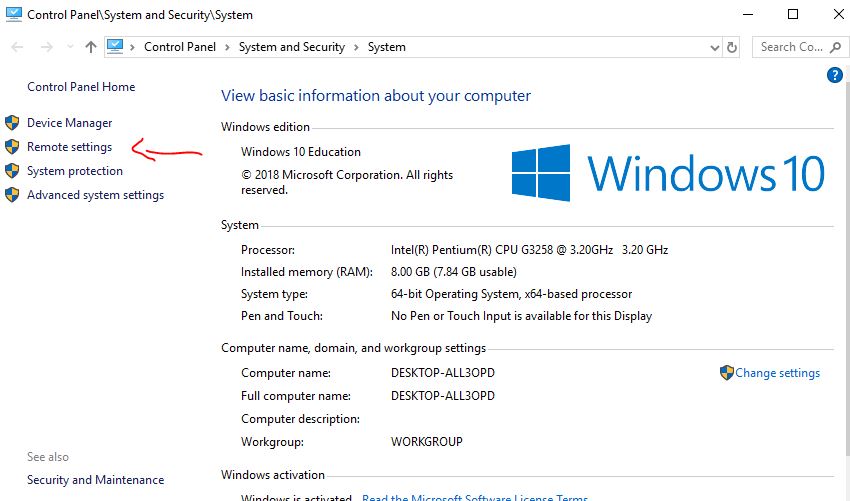Refresh the address bar location
This screenshot has width=850, height=501.
click(x=732, y=47)
